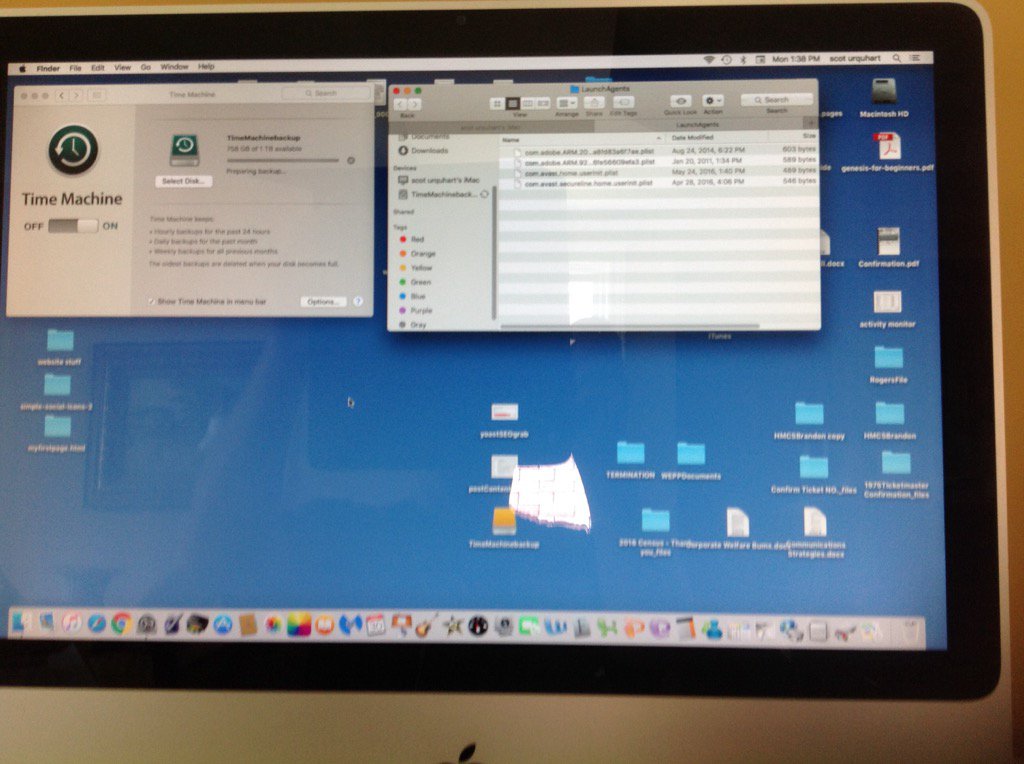
Task: Stop the backup with the x button
Action: pyautogui.click(x=351, y=161)
